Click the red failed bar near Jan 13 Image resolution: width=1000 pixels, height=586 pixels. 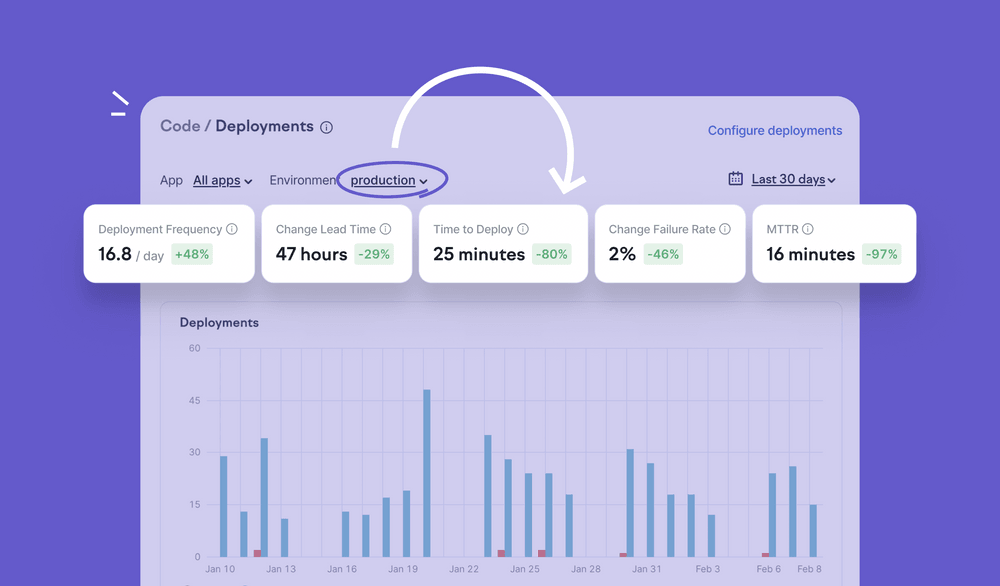pyautogui.click(x=257, y=553)
